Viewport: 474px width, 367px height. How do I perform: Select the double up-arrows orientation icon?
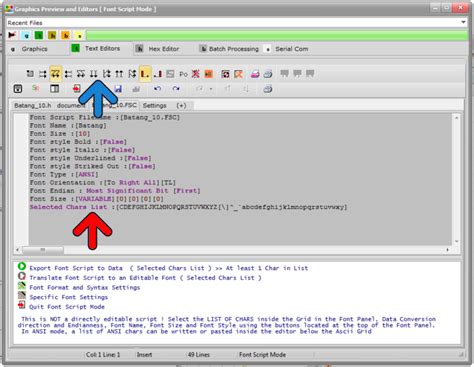119,74
